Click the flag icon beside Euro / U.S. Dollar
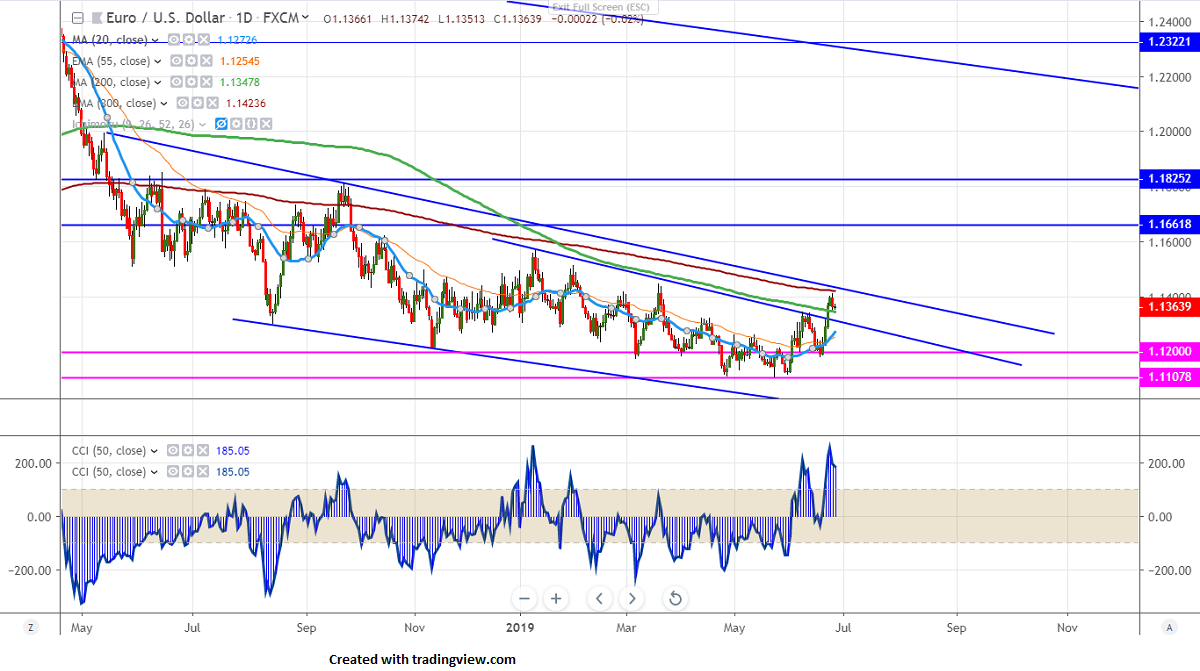The image size is (1200, 671). pos(97,18)
